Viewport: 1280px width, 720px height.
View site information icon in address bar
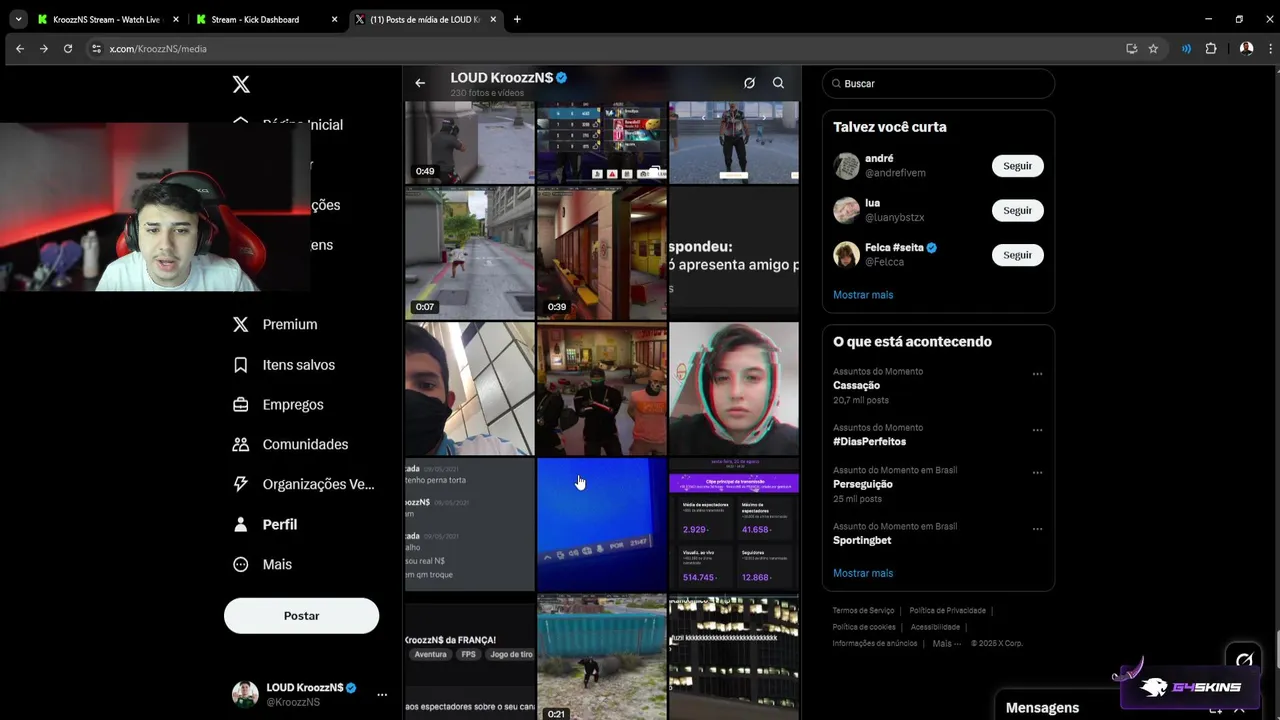96,48
